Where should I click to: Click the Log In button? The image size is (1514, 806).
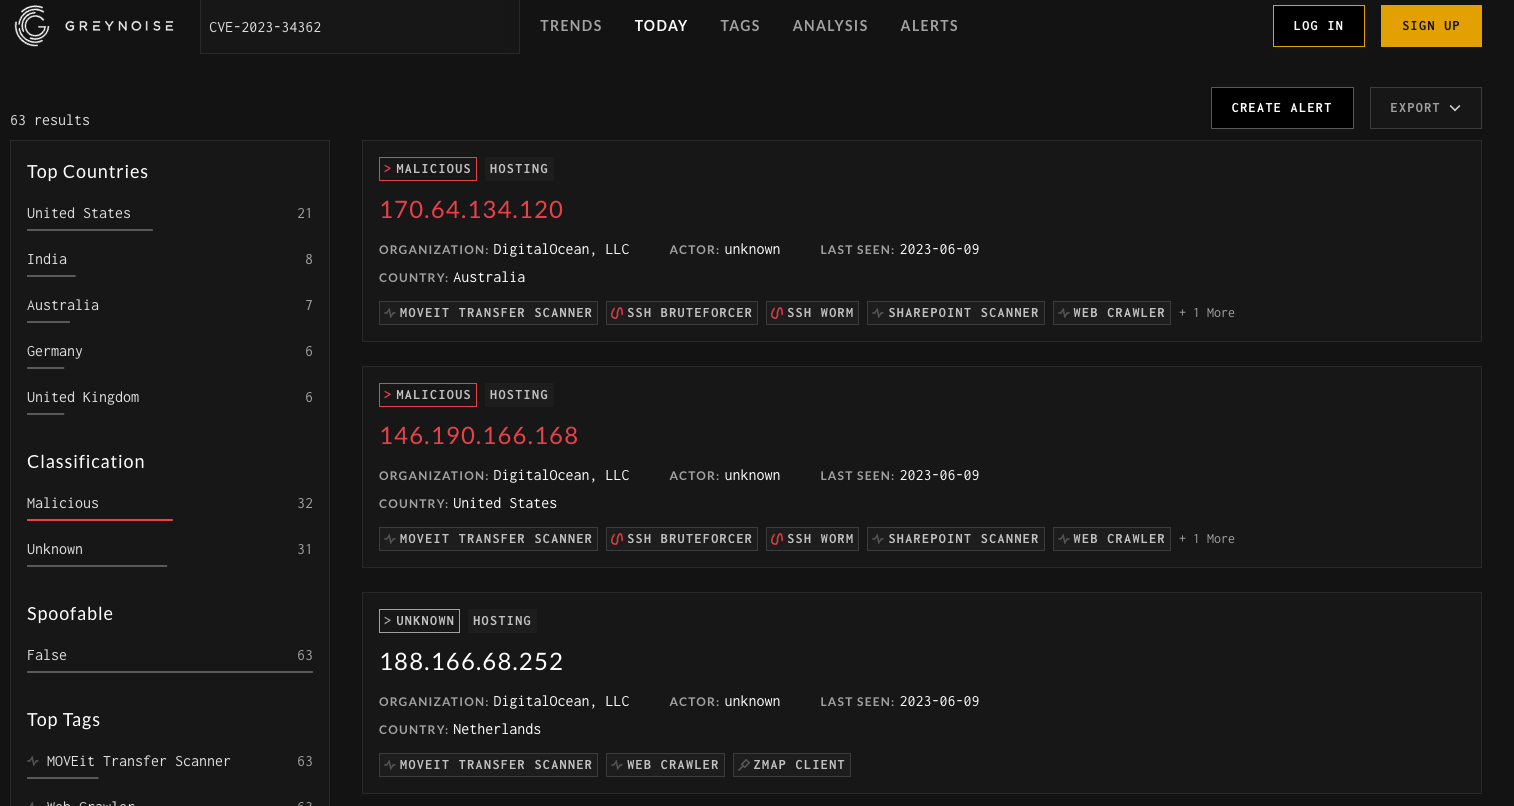pos(1318,26)
